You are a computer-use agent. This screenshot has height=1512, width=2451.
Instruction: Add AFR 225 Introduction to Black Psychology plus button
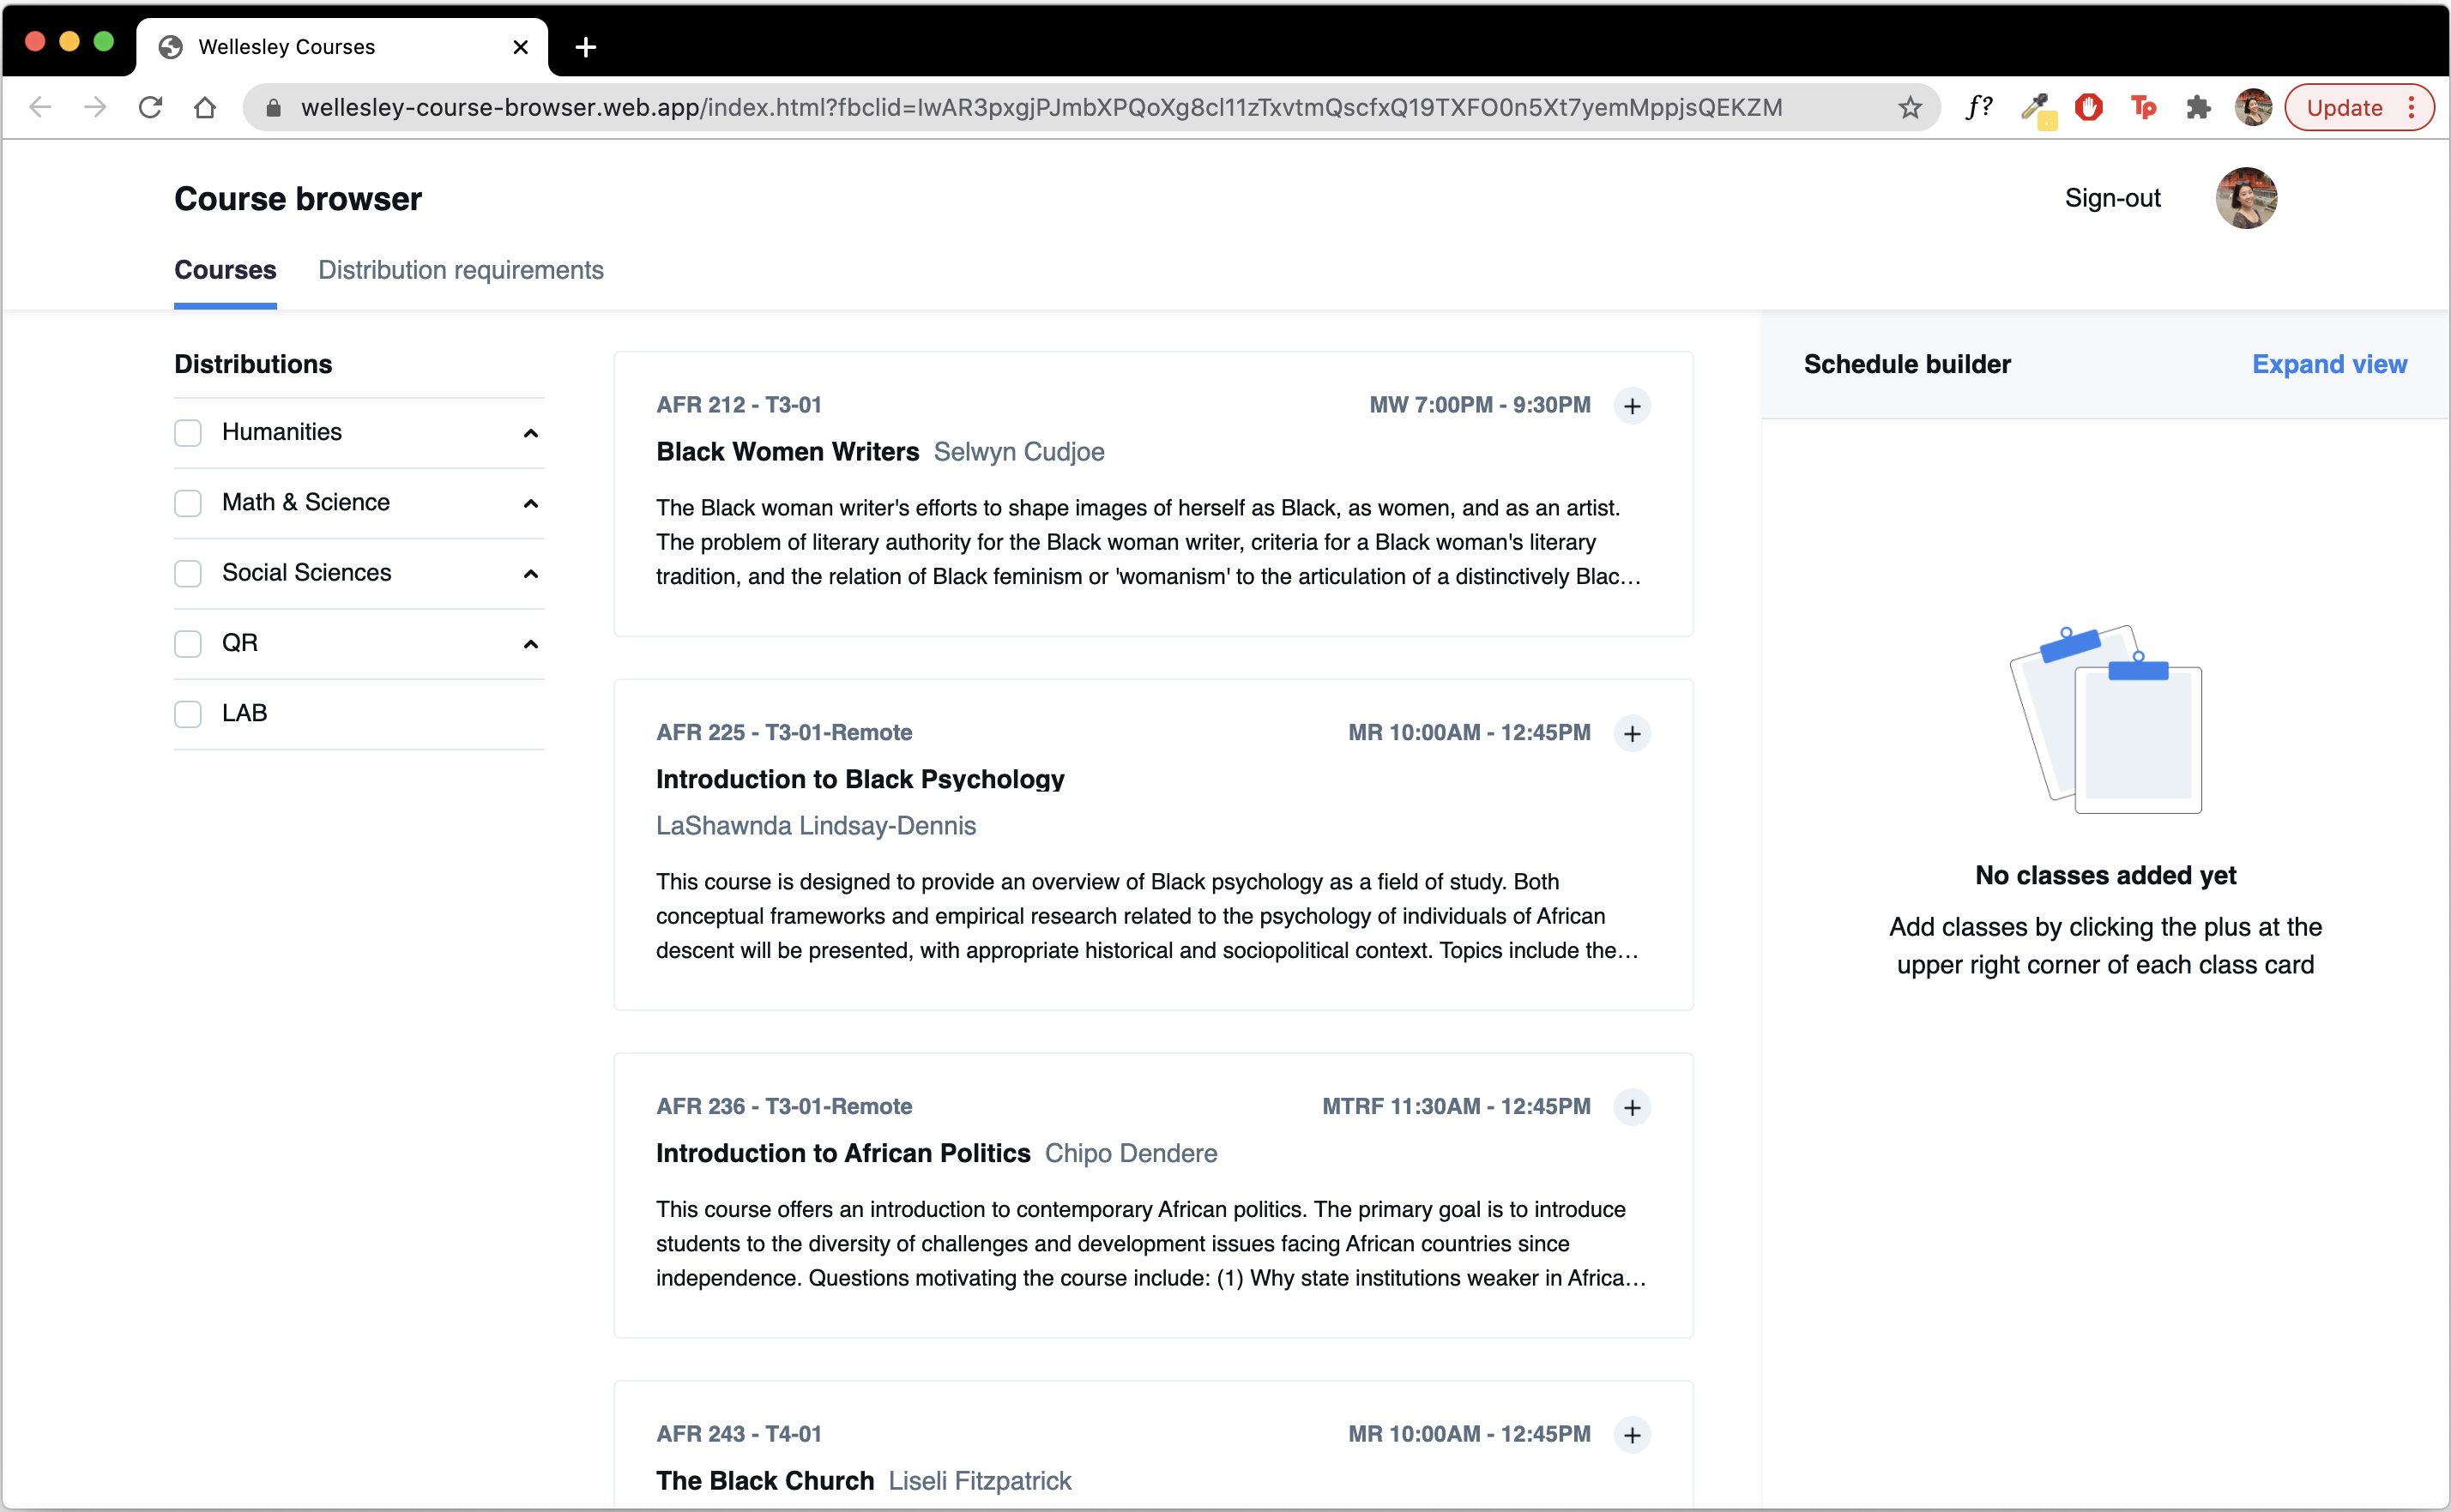pyautogui.click(x=1631, y=734)
